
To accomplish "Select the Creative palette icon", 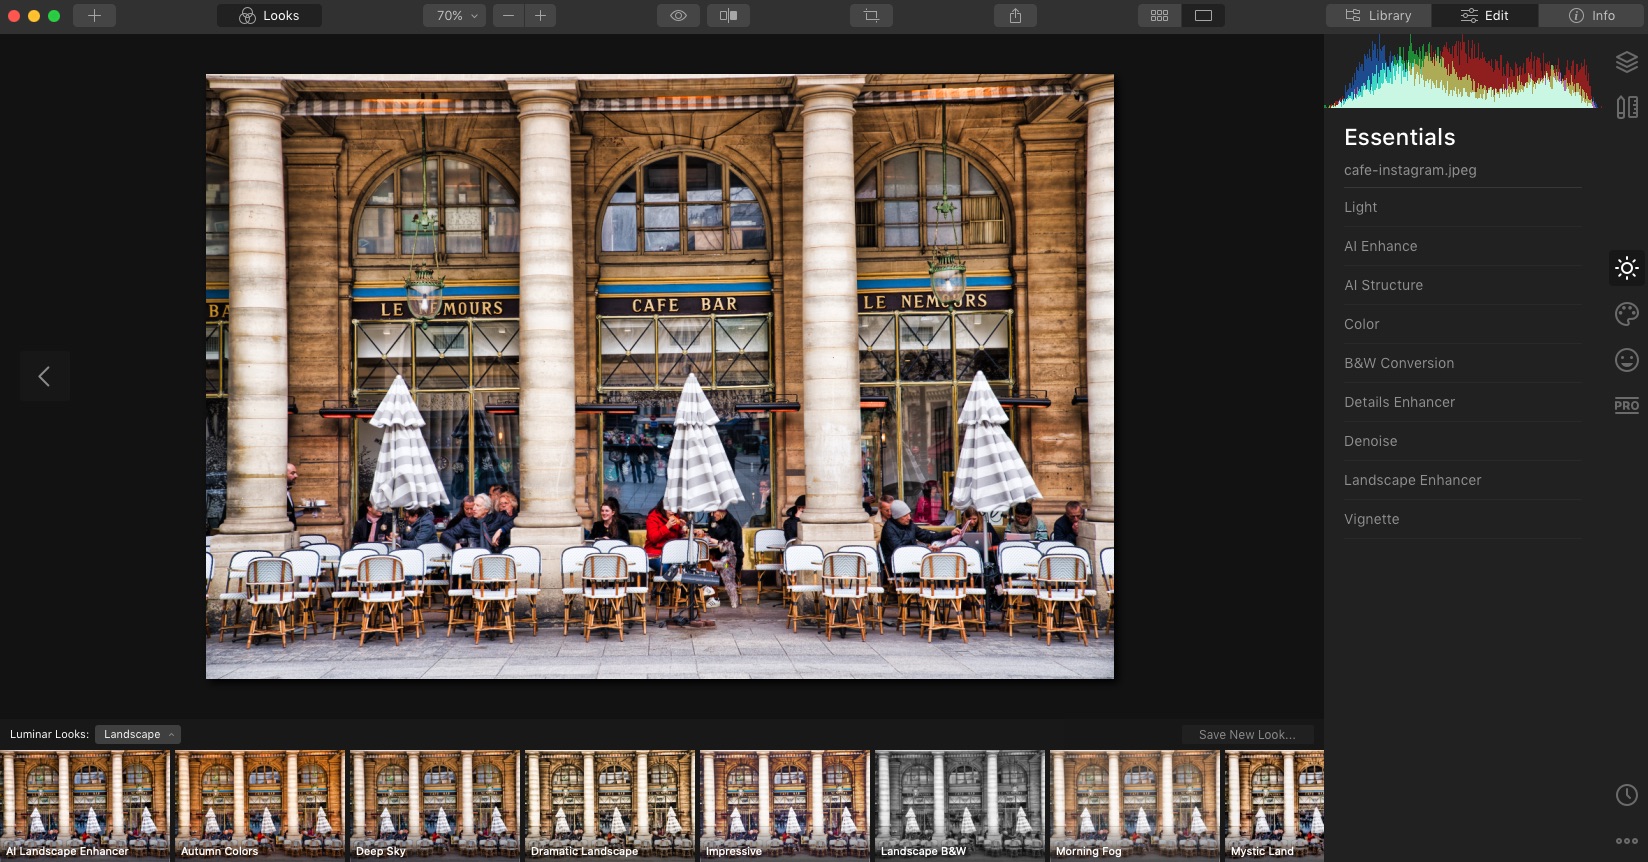I will [x=1627, y=314].
